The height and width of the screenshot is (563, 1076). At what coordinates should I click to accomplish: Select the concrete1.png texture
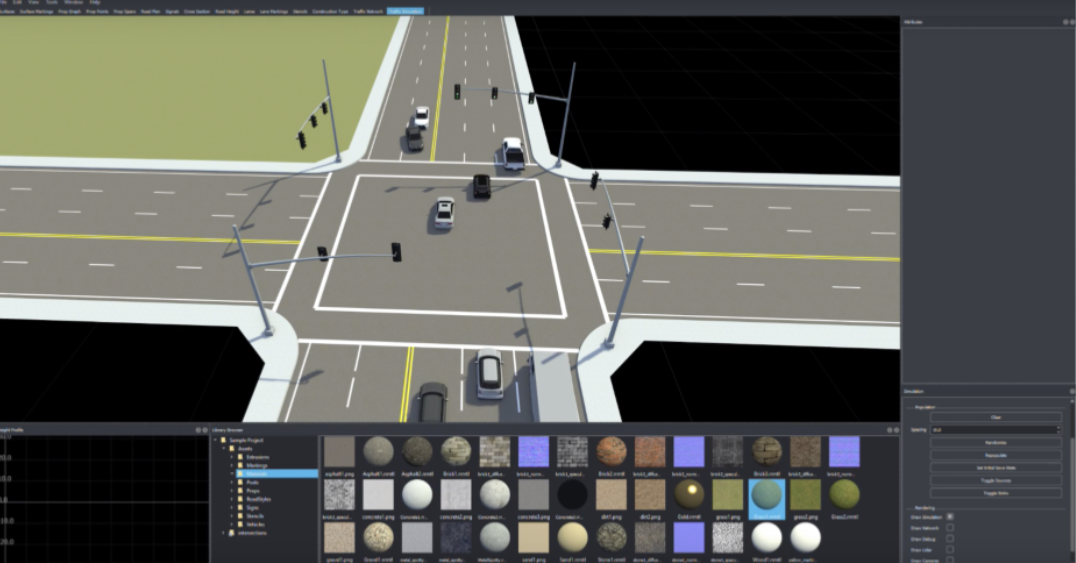point(378,494)
